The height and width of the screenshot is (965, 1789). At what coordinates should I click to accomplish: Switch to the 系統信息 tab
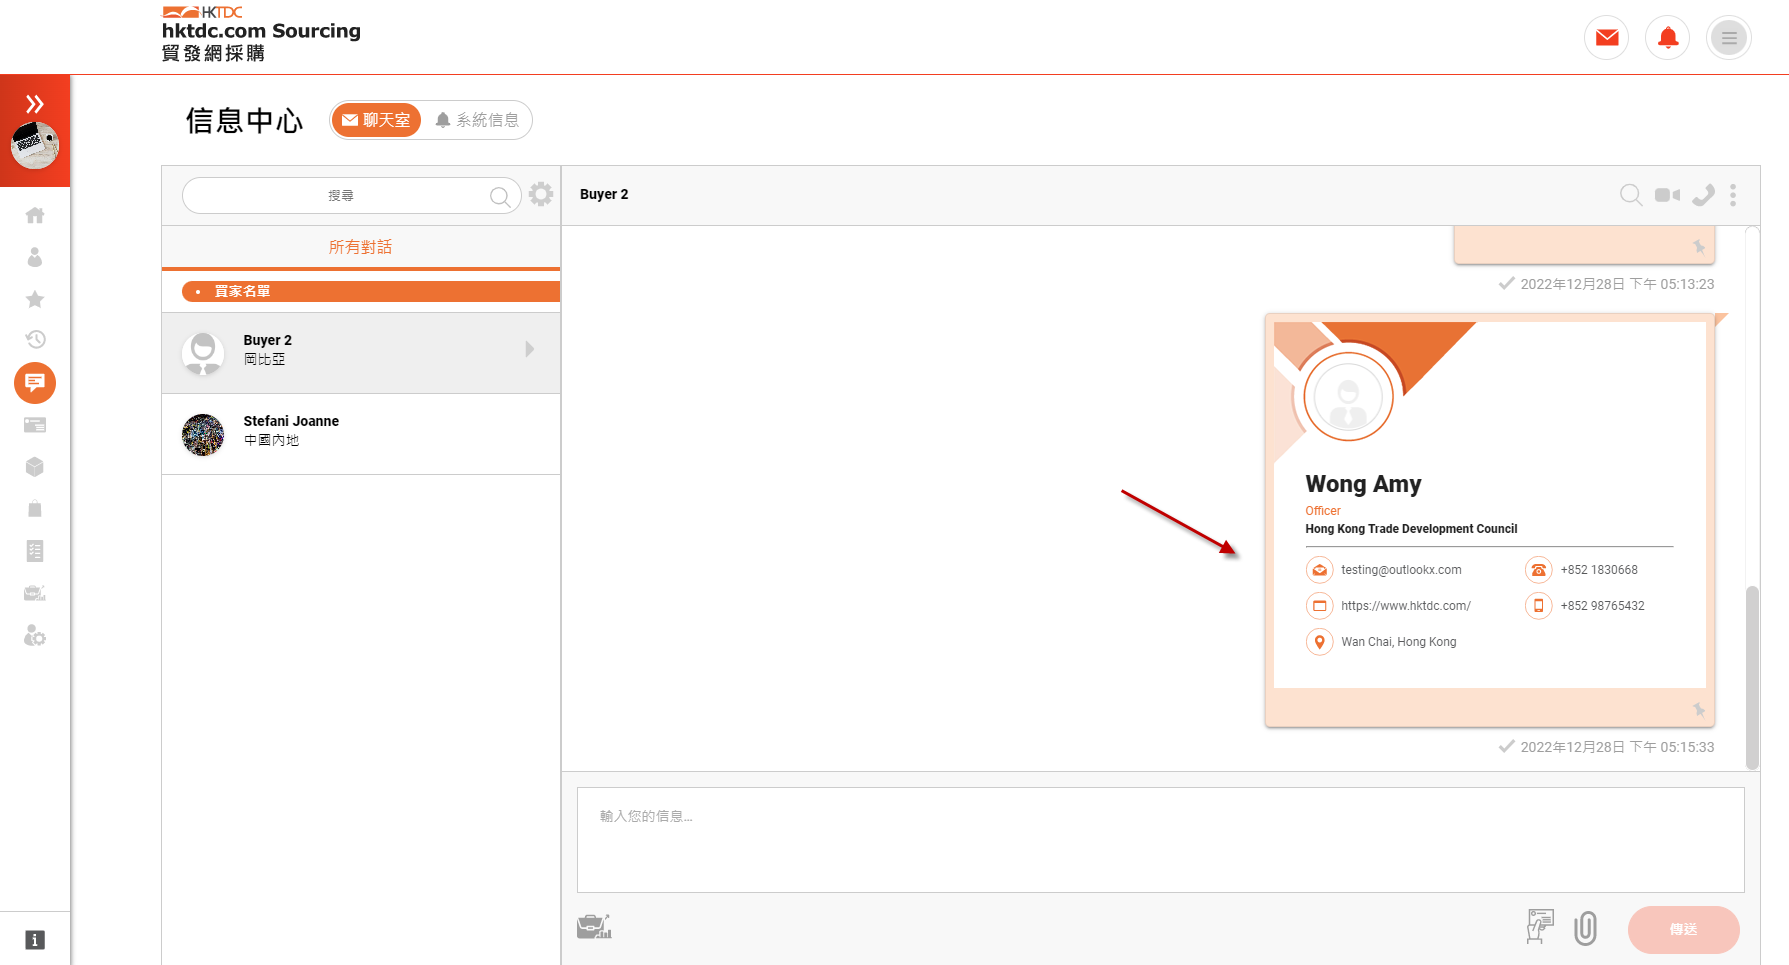pyautogui.click(x=477, y=120)
